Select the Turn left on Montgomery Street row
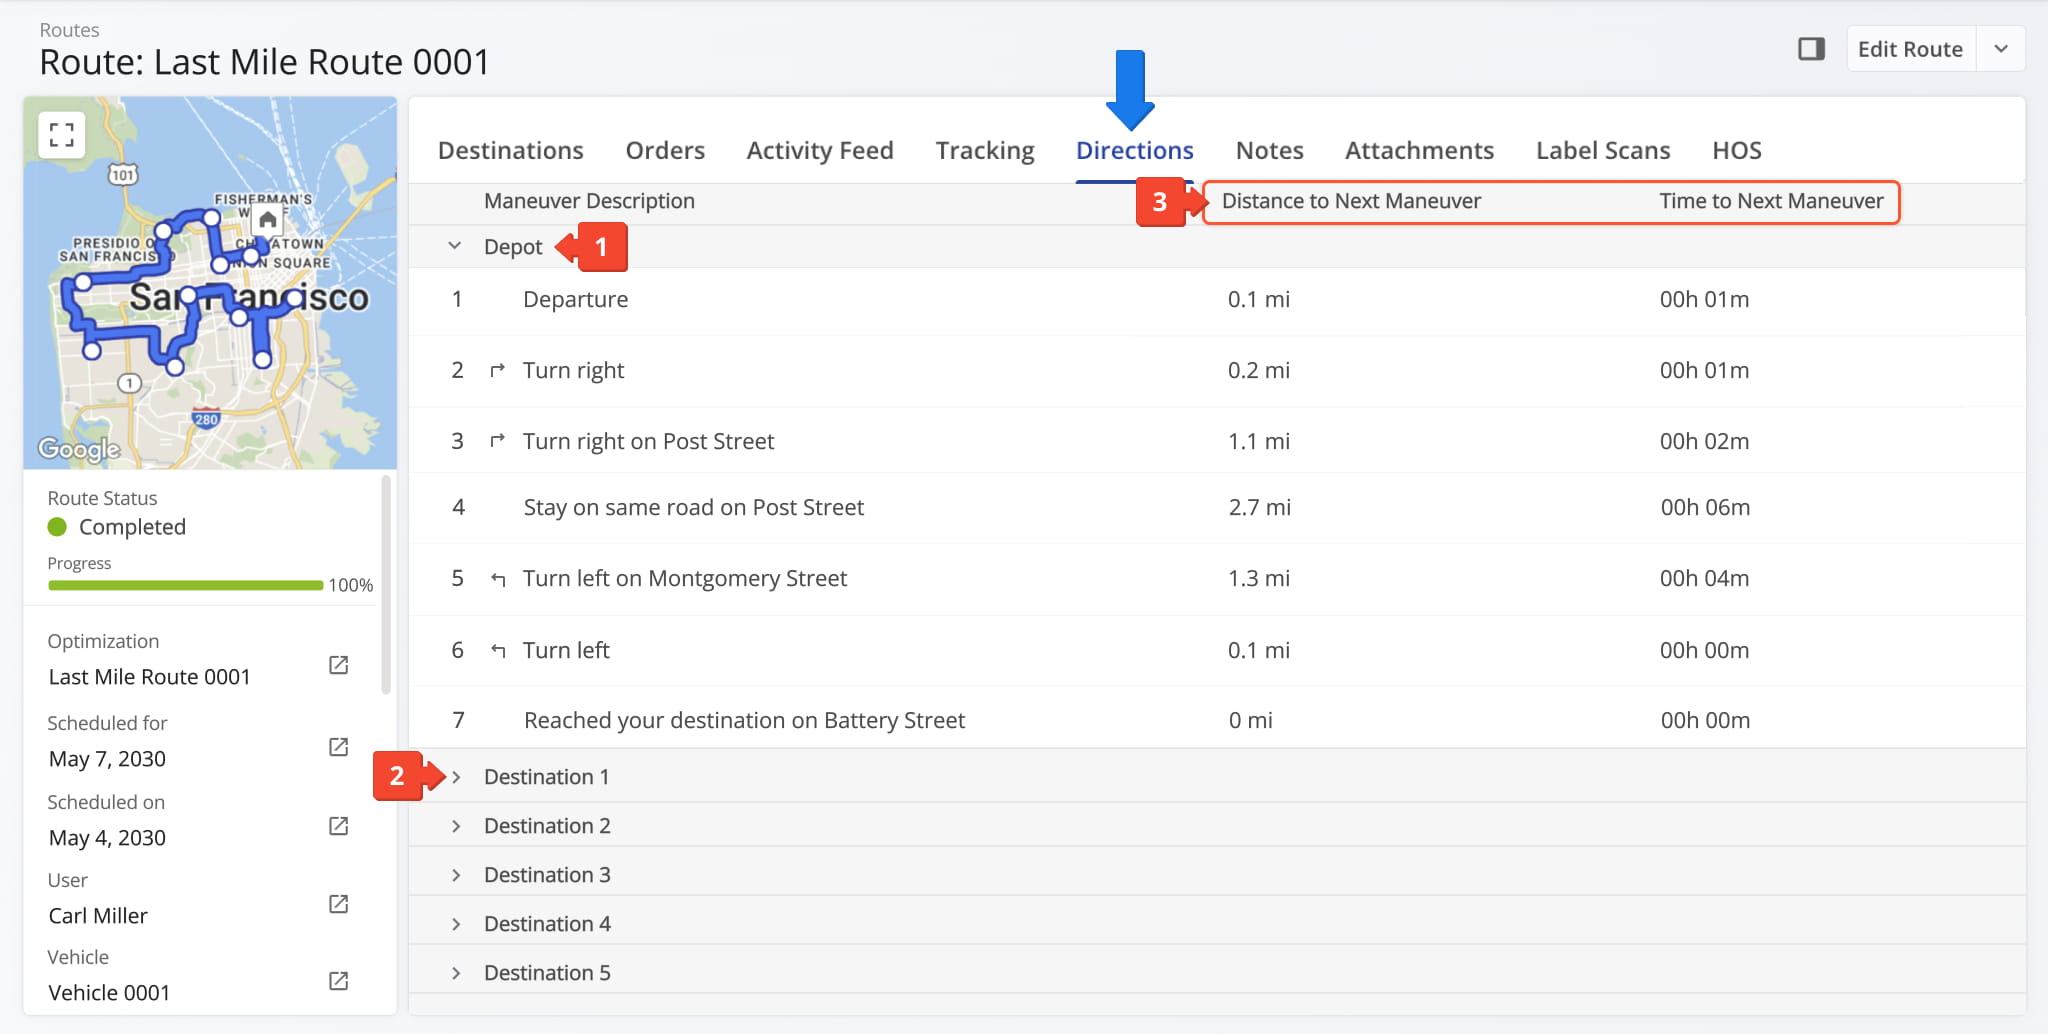This screenshot has width=2048, height=1034. (685, 579)
